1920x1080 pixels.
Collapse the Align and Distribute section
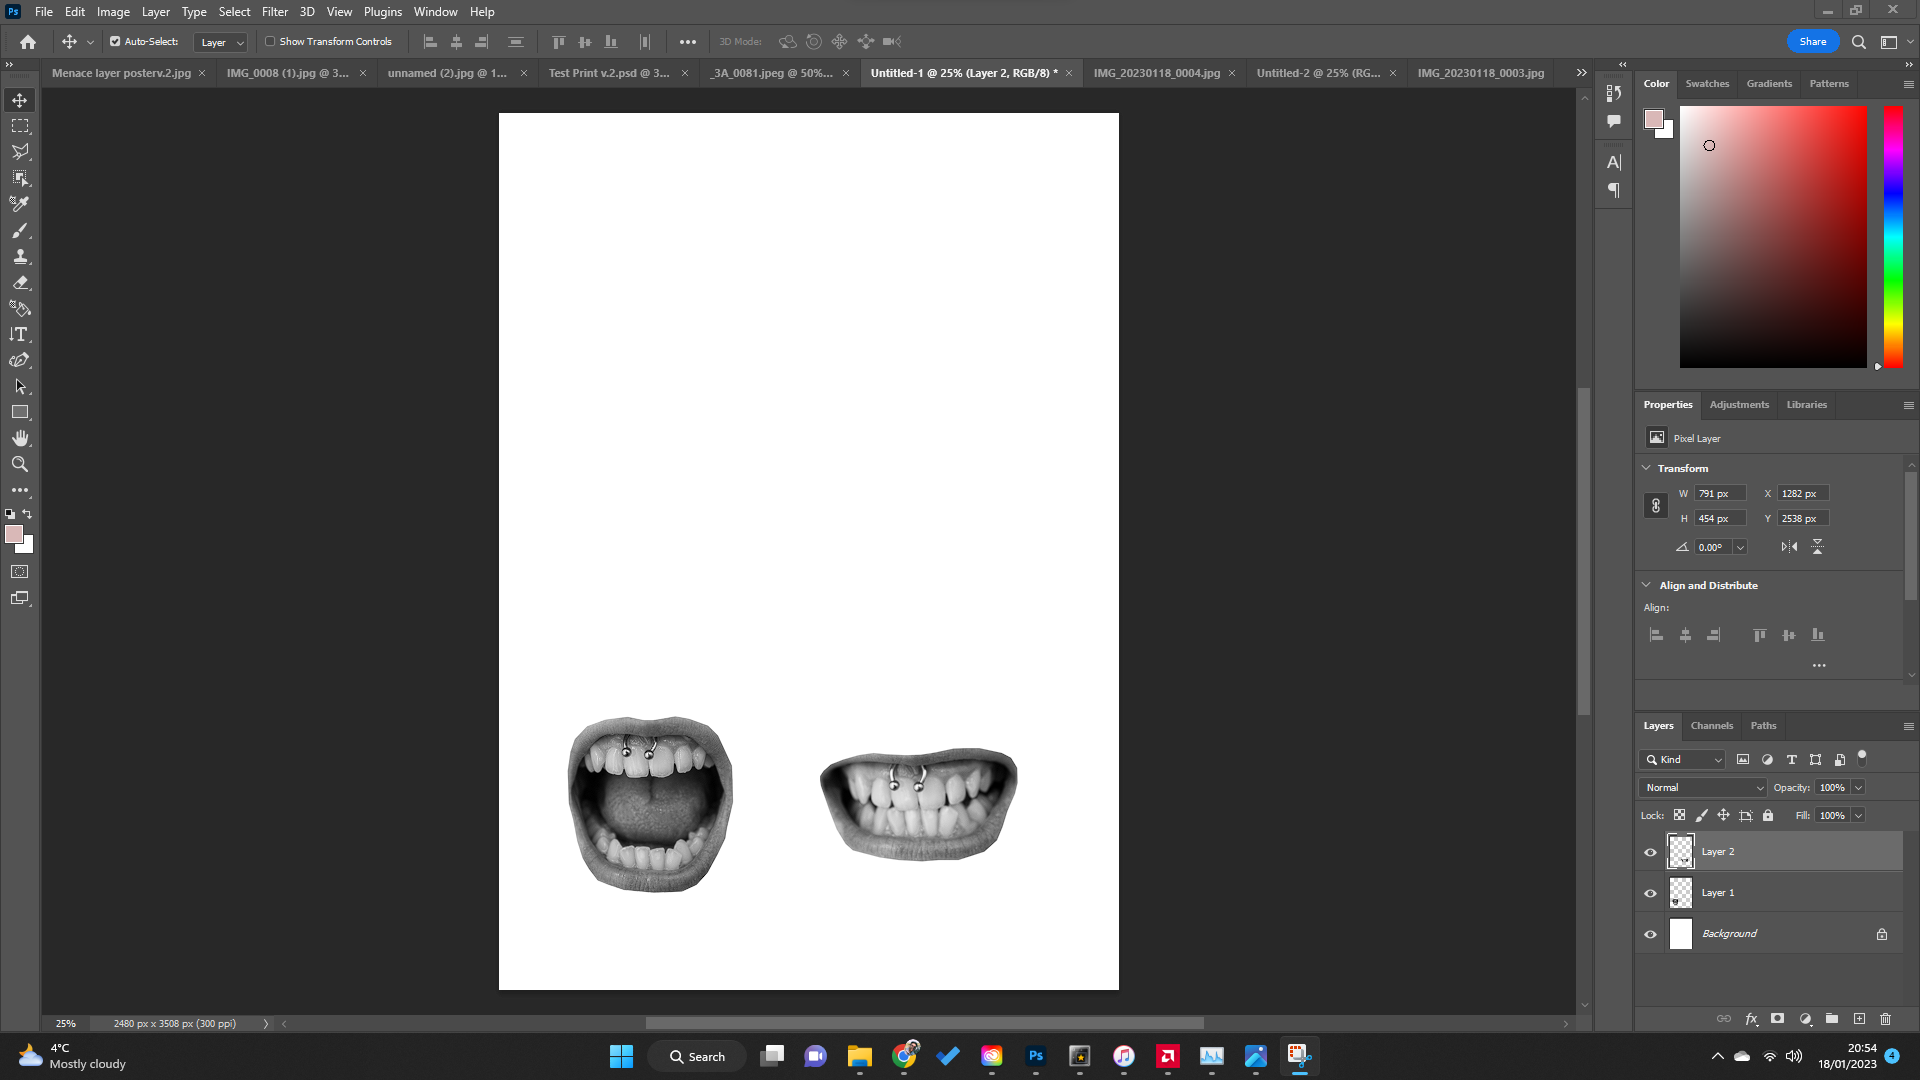pos(1647,585)
